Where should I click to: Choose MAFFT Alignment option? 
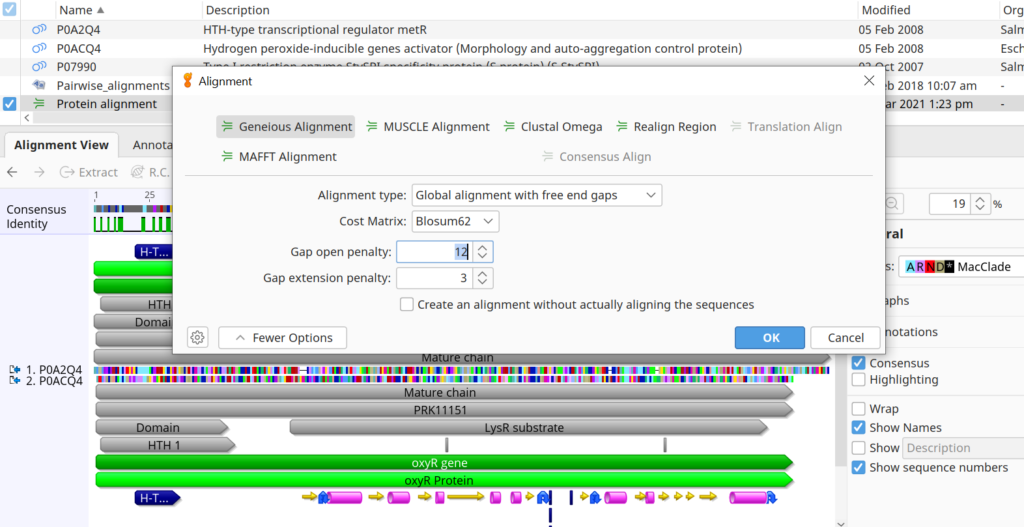[279, 157]
